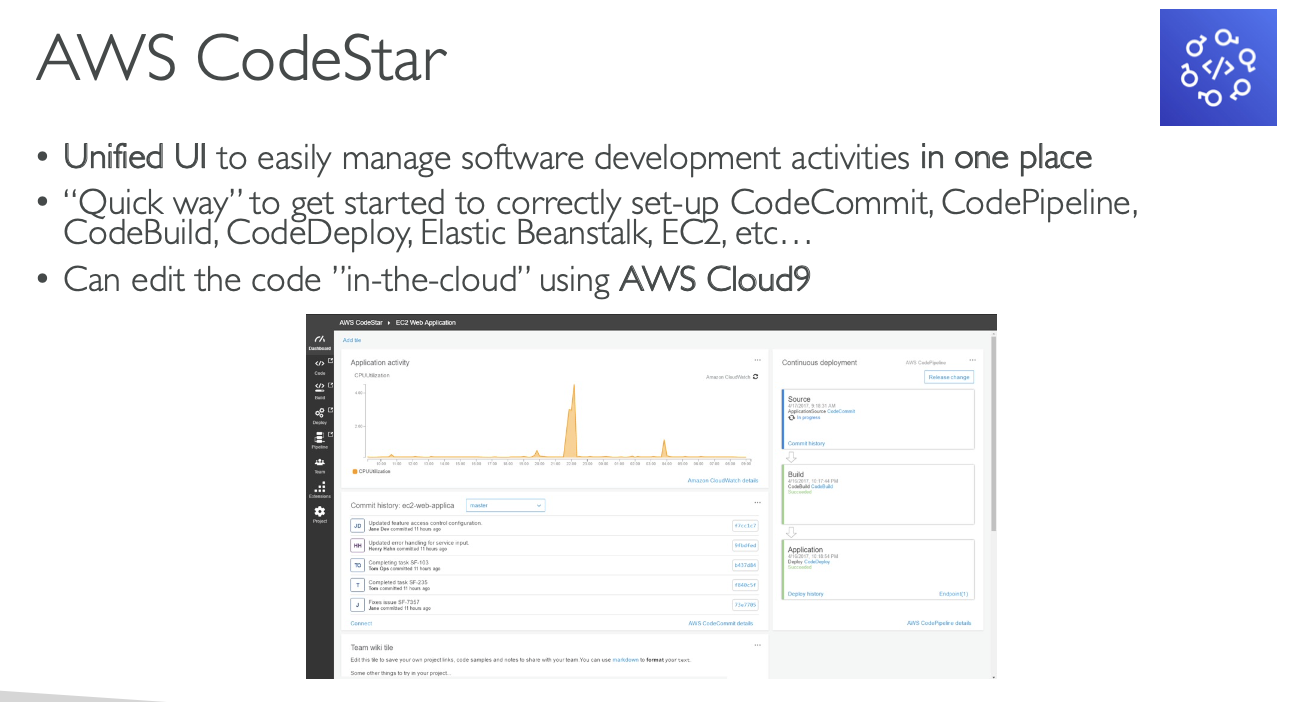Open the CodeCommit link in Source stage
This screenshot has width=1290, height=702.
(x=841, y=411)
